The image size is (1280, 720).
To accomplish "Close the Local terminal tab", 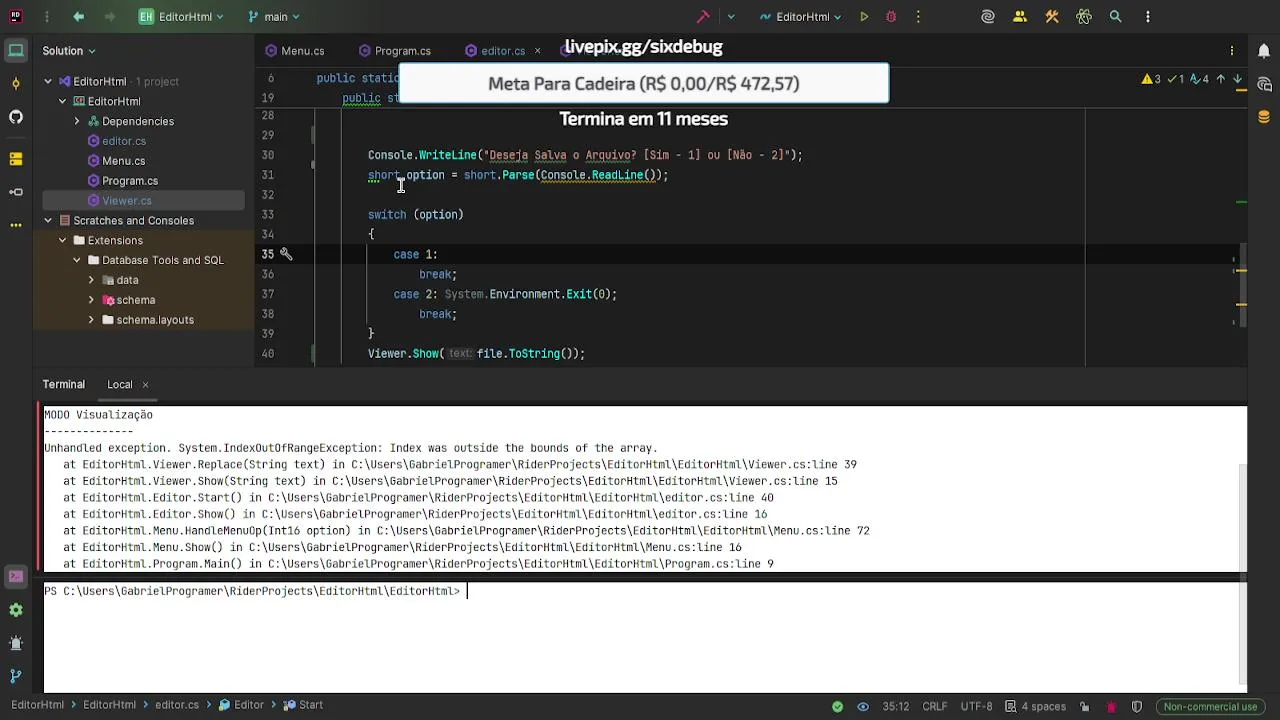I will (145, 384).
